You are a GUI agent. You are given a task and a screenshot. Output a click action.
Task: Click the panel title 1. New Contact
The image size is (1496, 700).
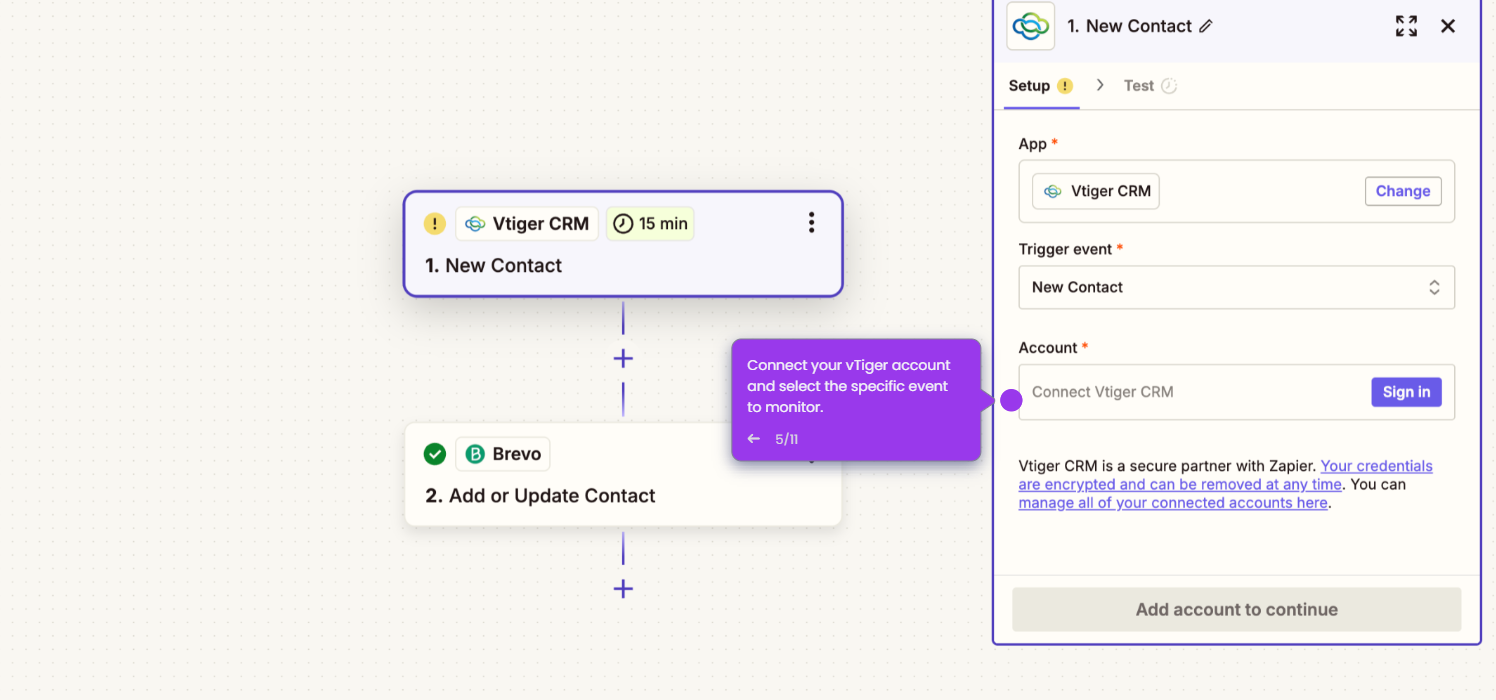click(1129, 26)
